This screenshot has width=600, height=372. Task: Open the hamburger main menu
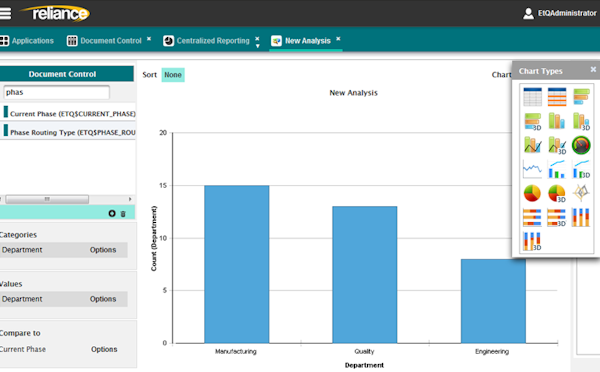tap(5, 13)
